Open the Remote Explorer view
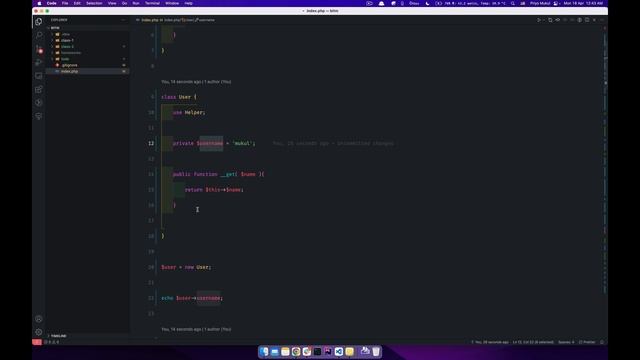The height and width of the screenshot is (360, 640). tap(38, 76)
